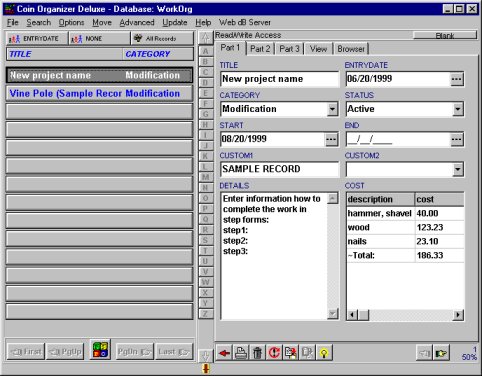Click the ENTRYDATE sort button
Image resolution: width=482 pixels, height=376 pixels.
37,39
